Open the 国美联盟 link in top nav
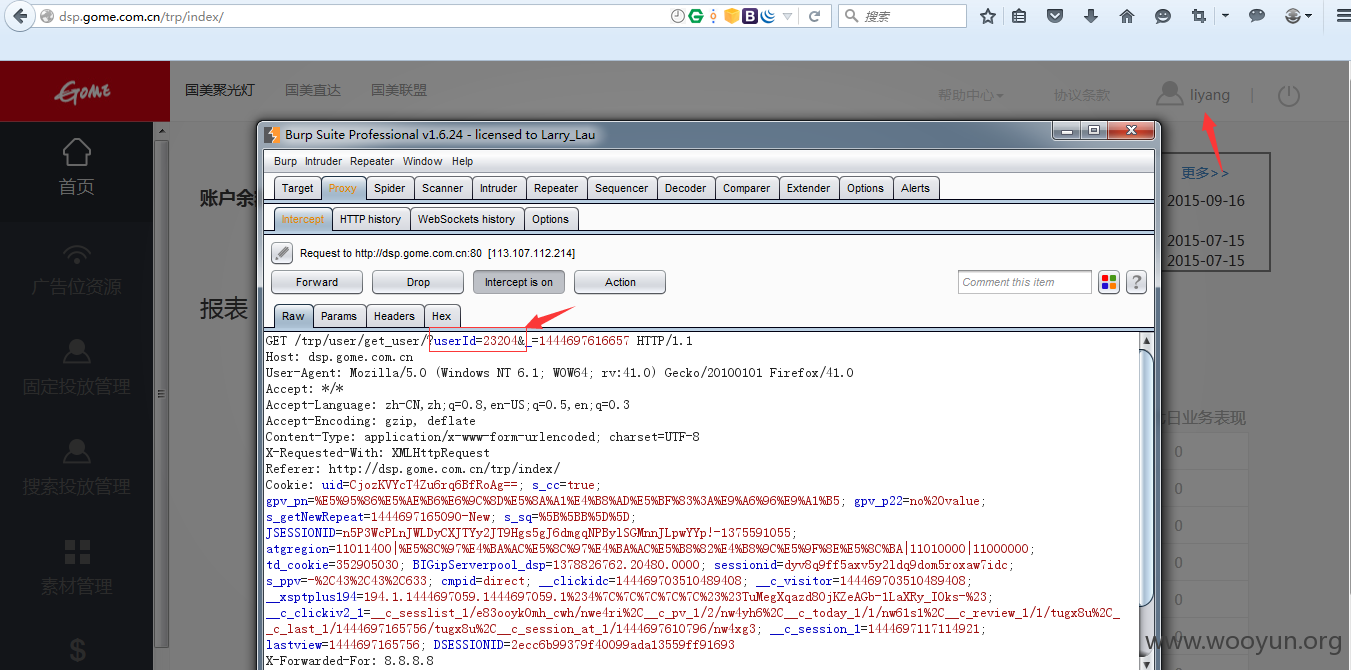The image size is (1351, 670). (399, 90)
